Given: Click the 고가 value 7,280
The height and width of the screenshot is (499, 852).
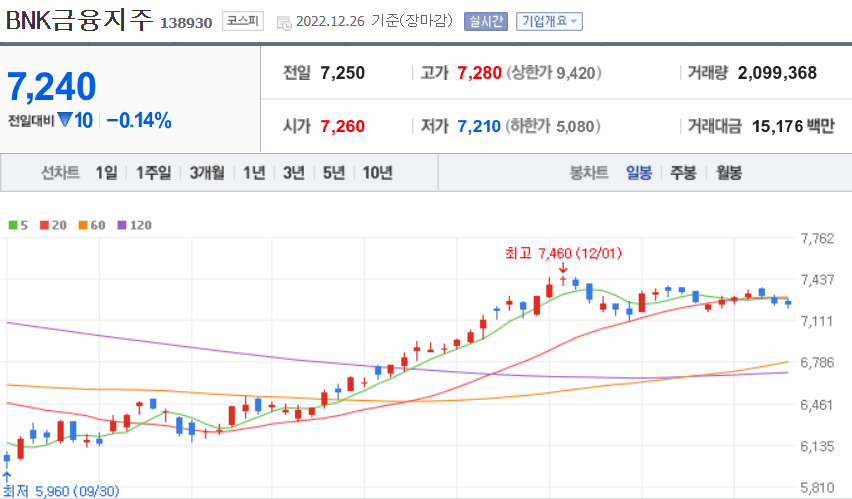Looking at the screenshot, I should [479, 73].
